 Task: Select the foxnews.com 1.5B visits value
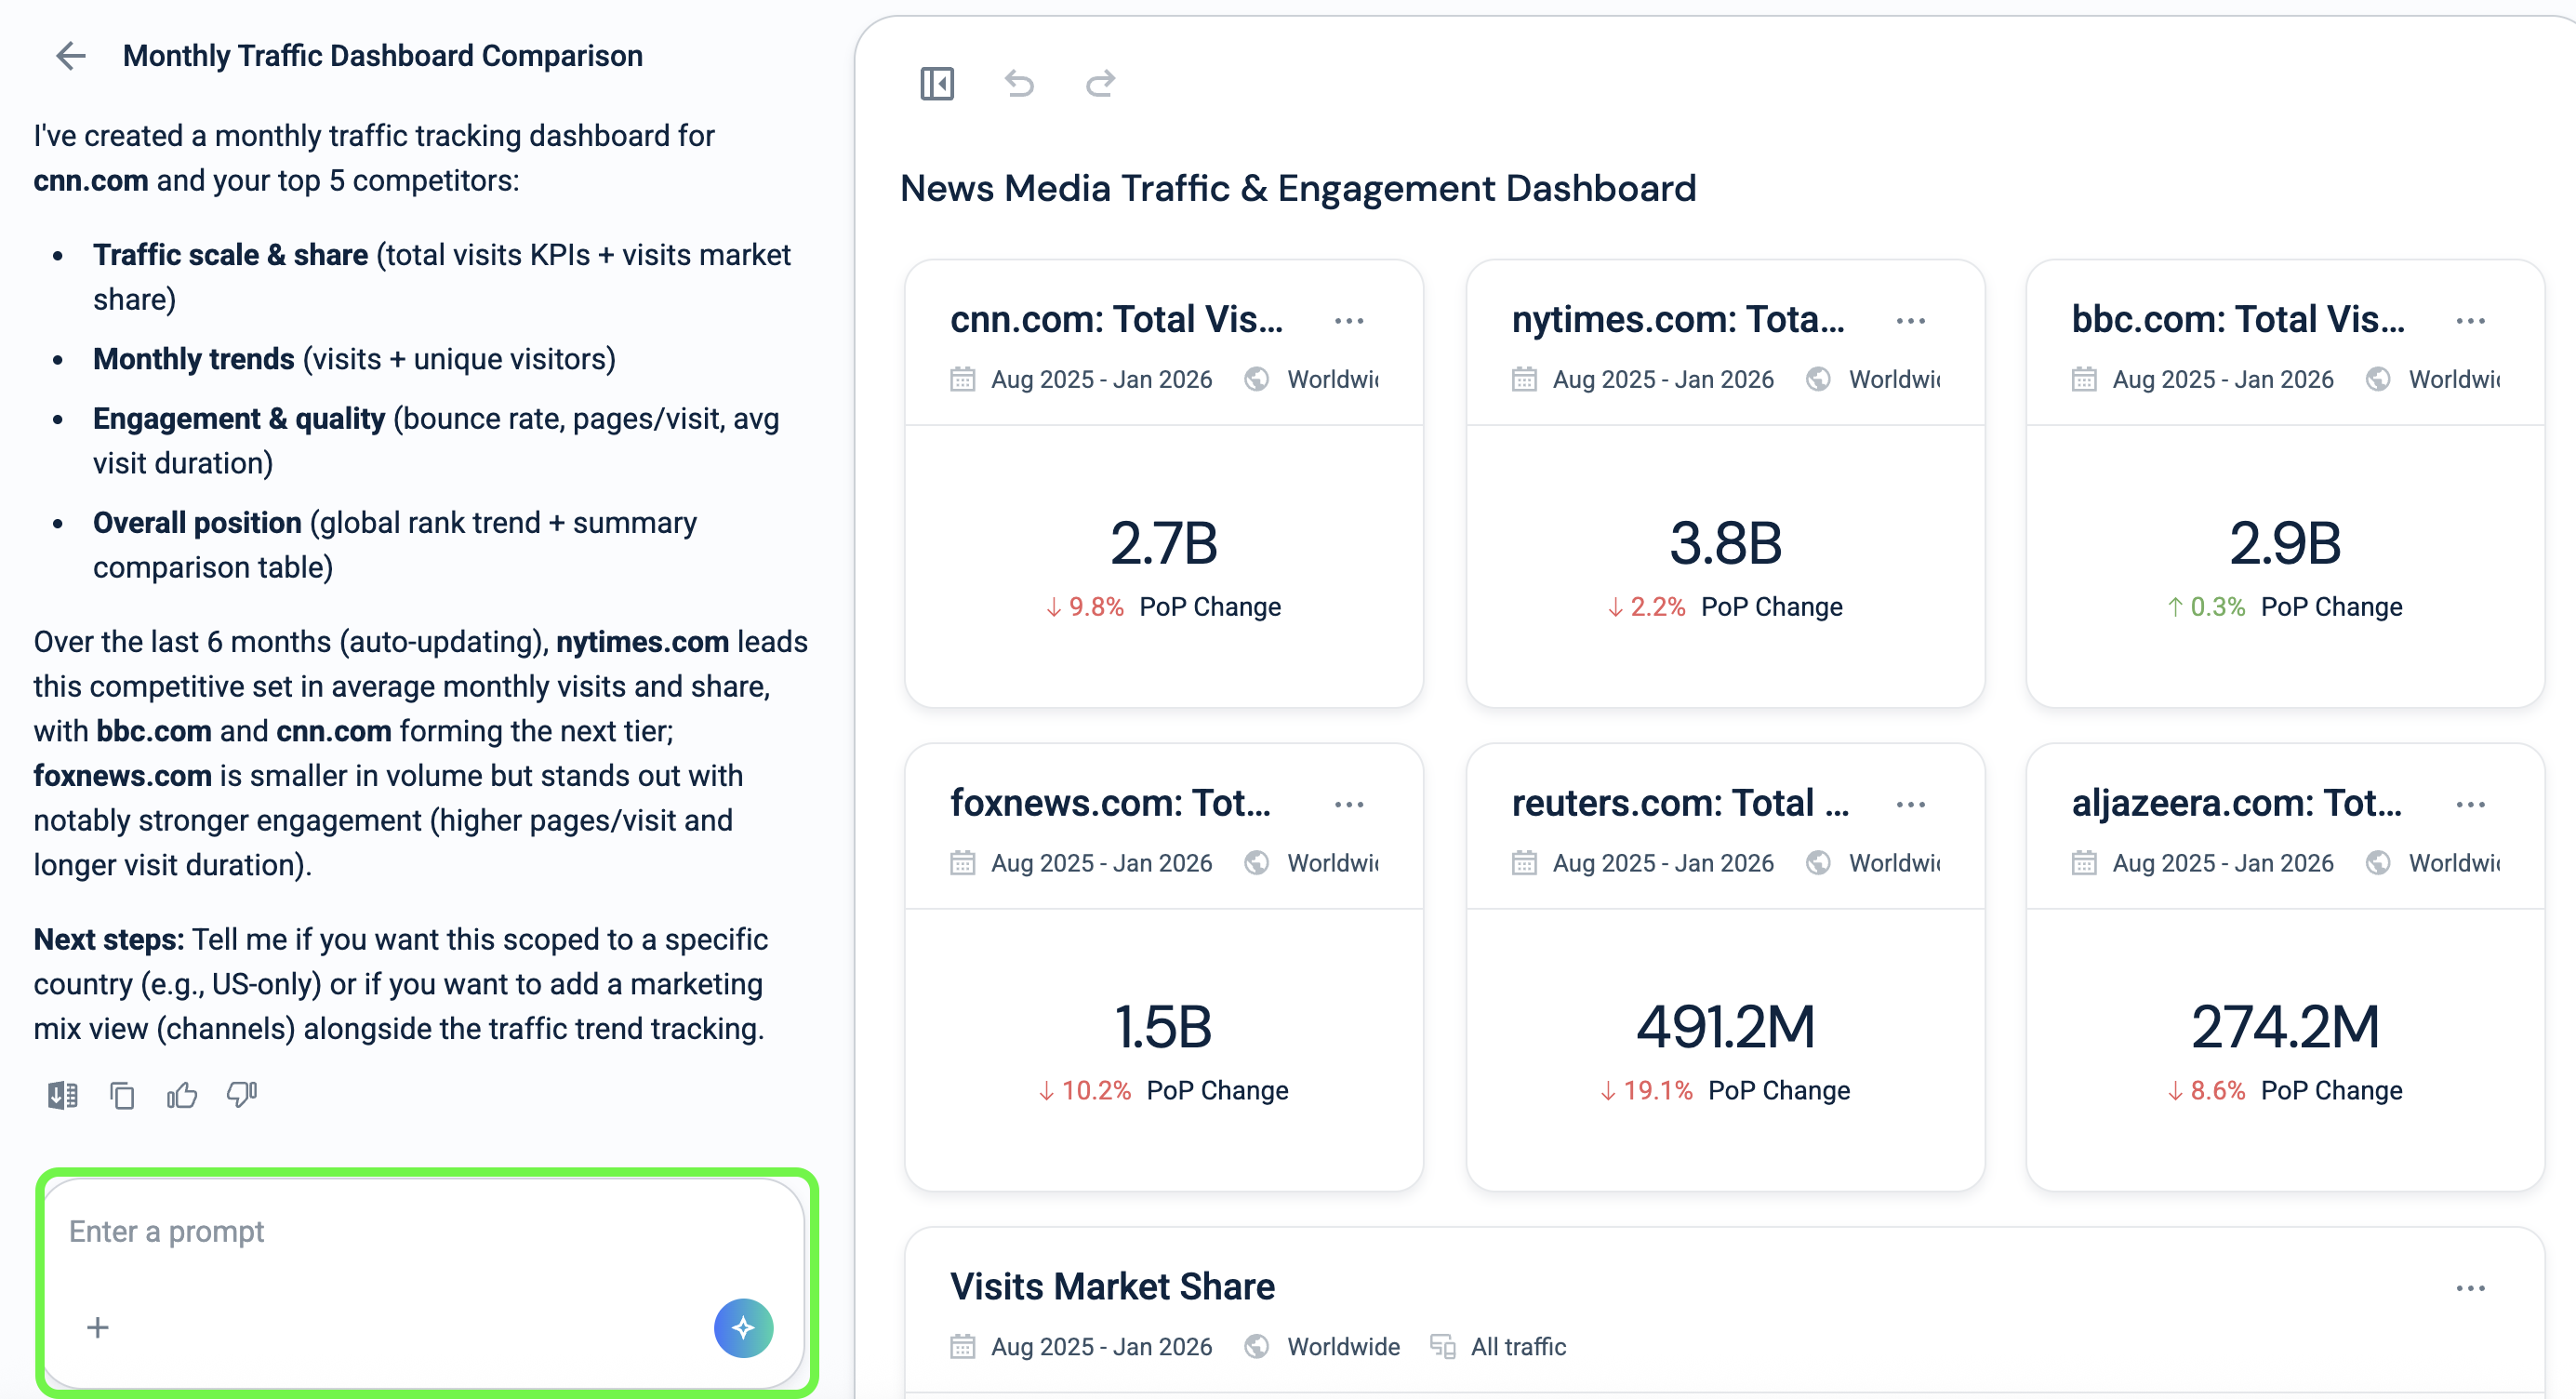[1163, 1027]
